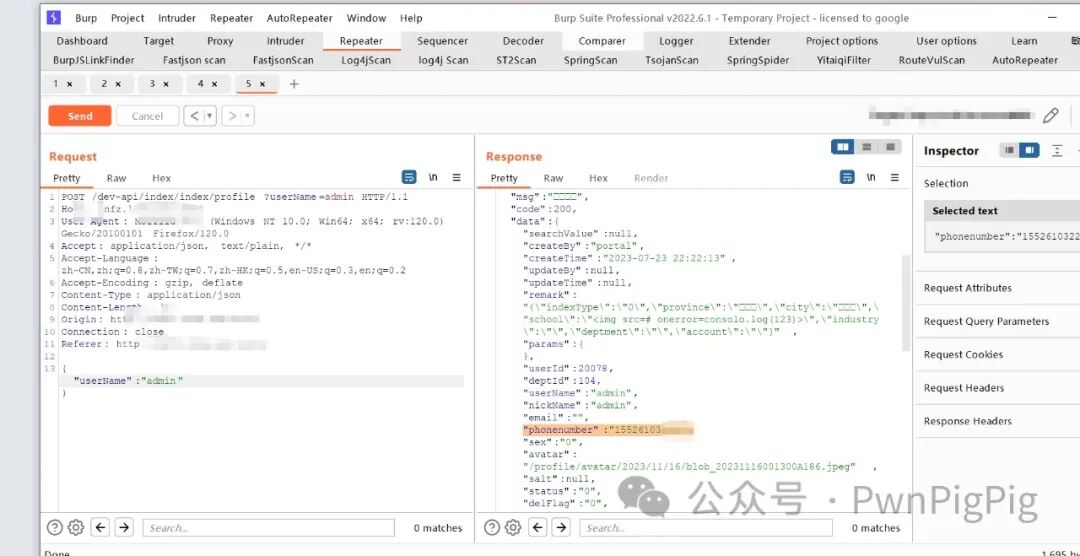Image resolution: width=1080 pixels, height=556 pixels.
Task: Focus the Request search field
Action: pos(269,528)
